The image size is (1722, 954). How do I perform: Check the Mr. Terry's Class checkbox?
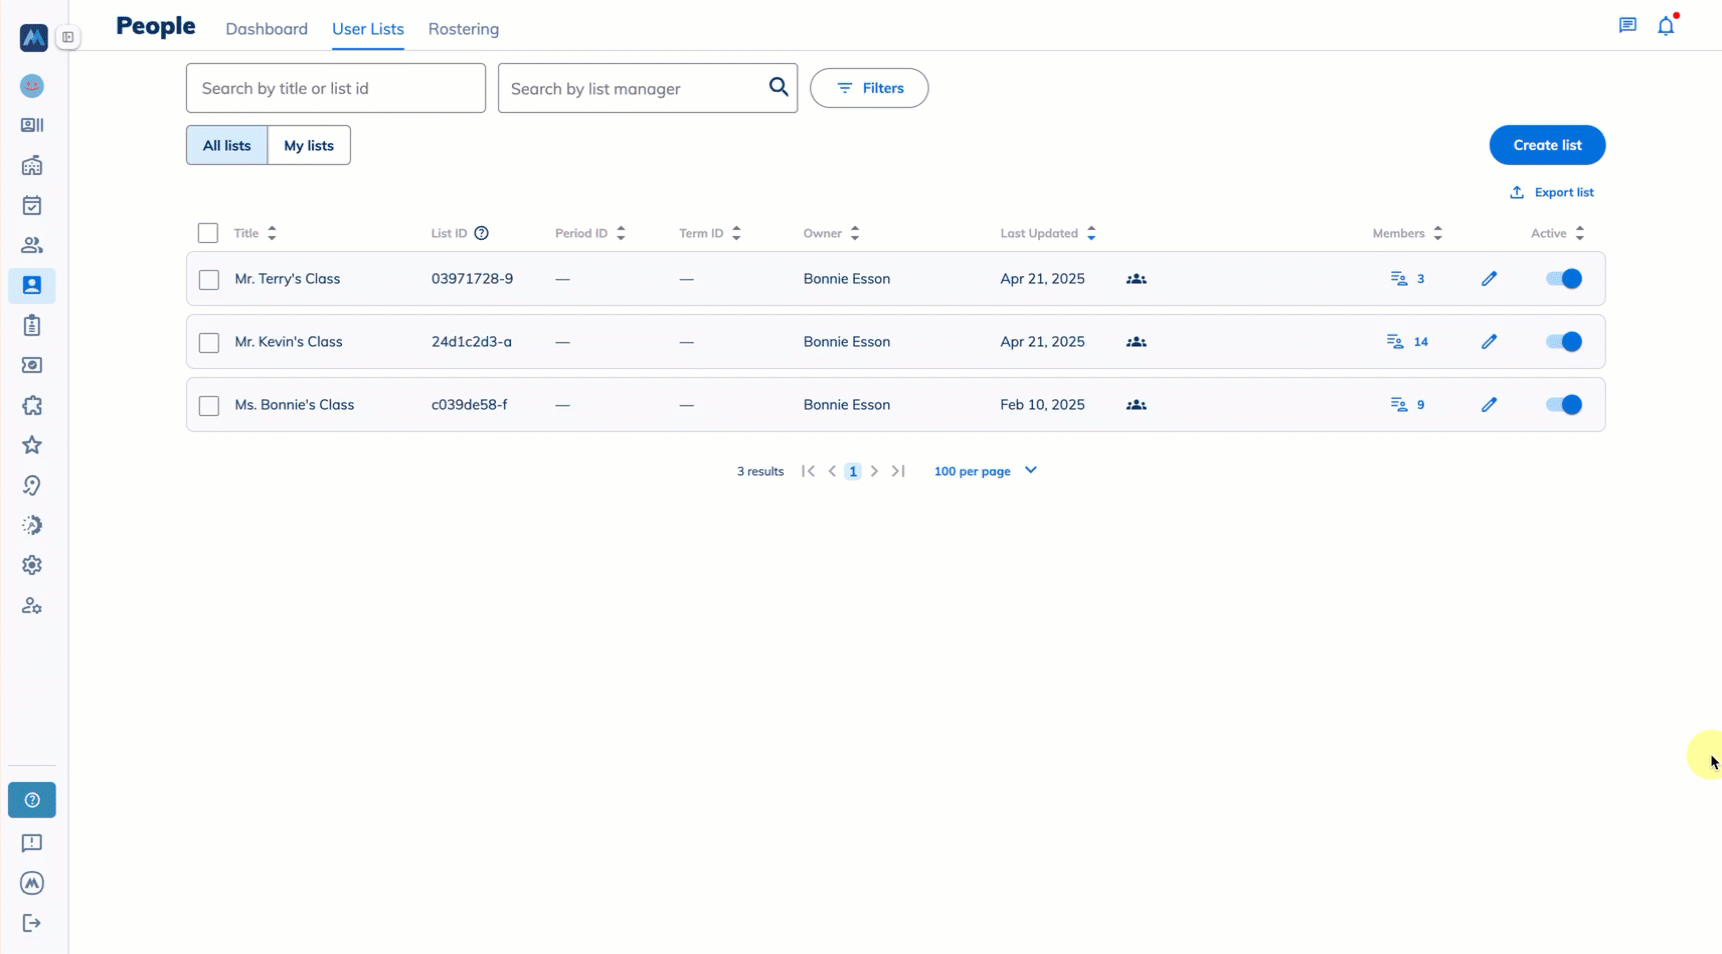coord(209,280)
